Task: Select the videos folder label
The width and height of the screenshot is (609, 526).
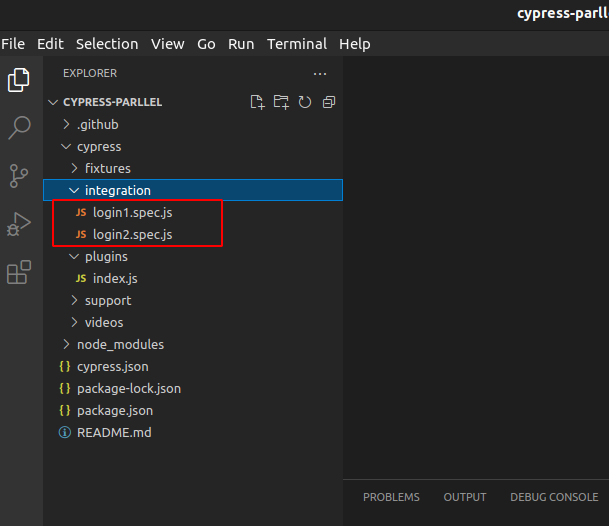Action: 104,322
